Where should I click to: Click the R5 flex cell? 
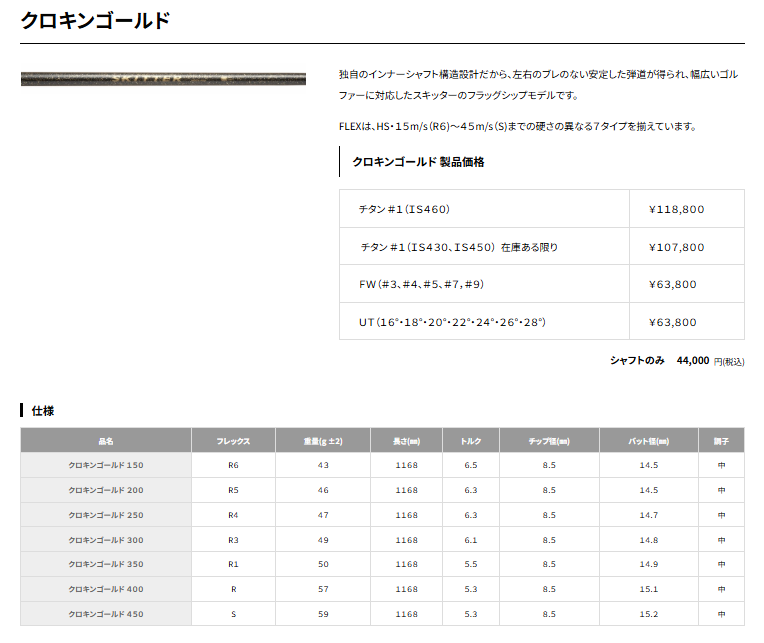click(233, 490)
